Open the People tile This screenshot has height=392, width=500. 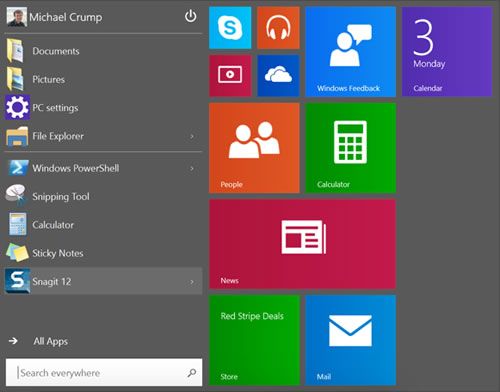tap(254, 148)
